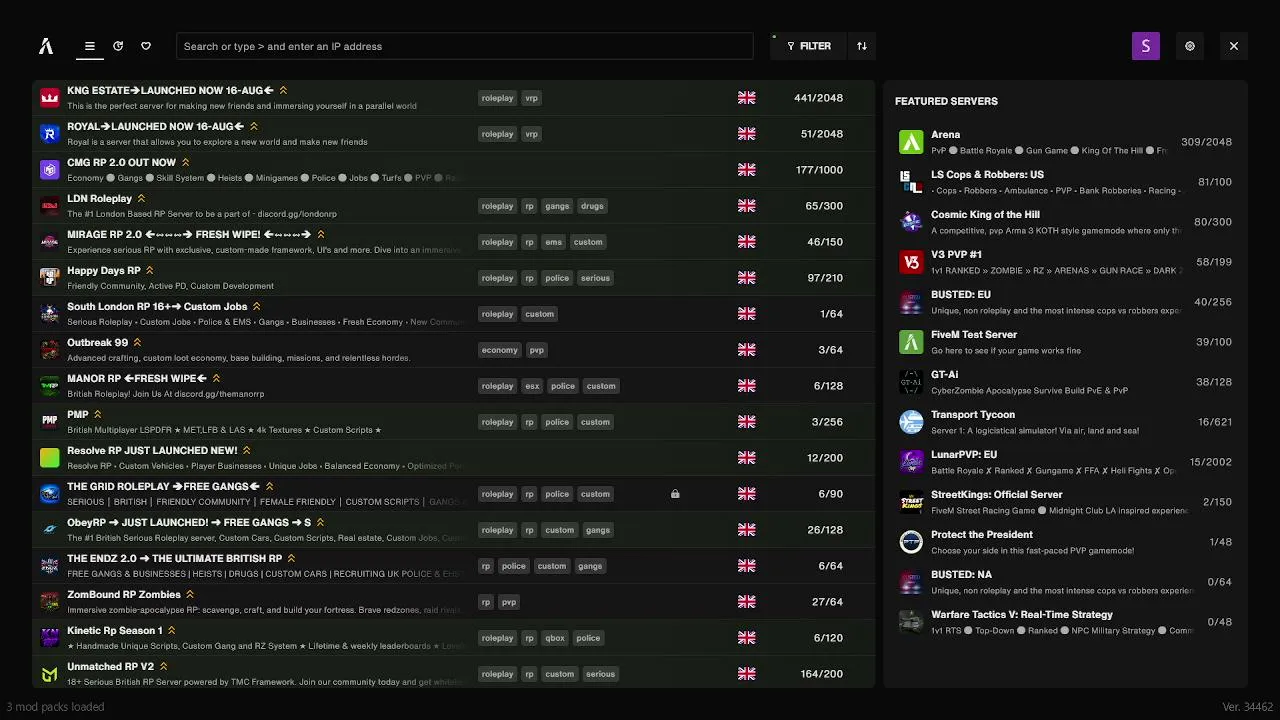Click player count 441/2048
The image size is (1280, 720).
(x=818, y=98)
